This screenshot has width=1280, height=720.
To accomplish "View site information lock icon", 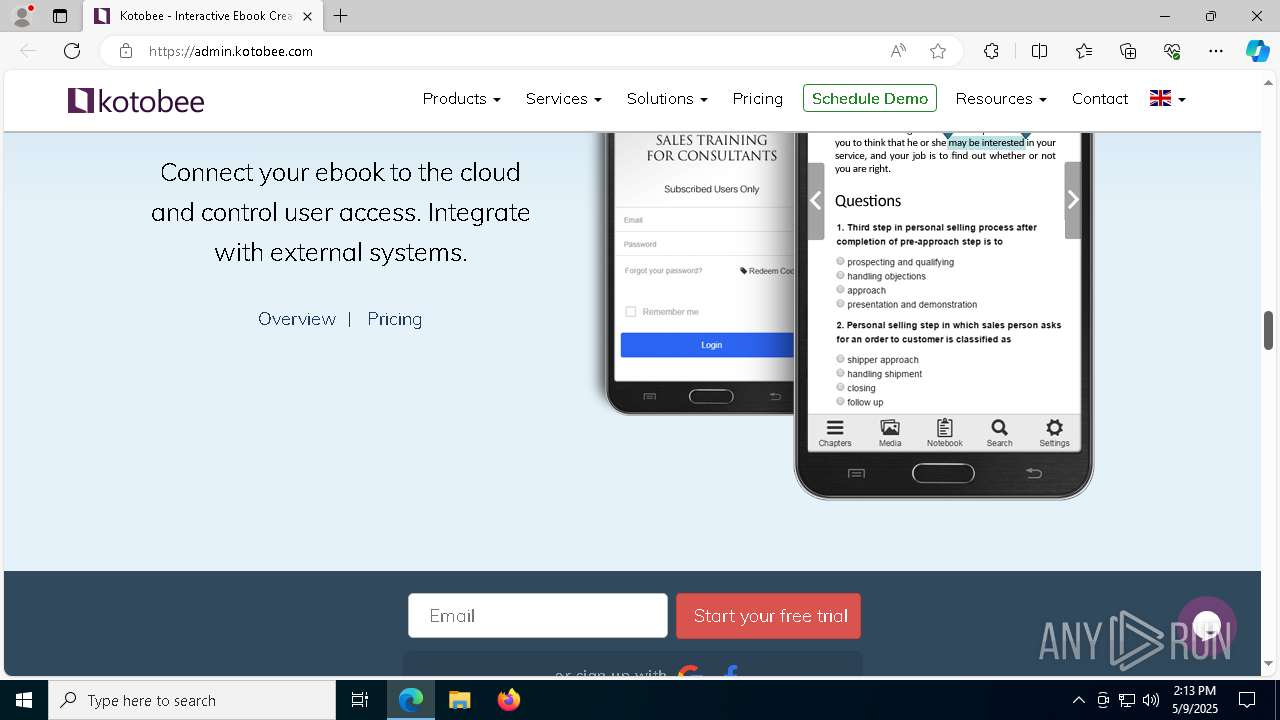I will coord(125,51).
